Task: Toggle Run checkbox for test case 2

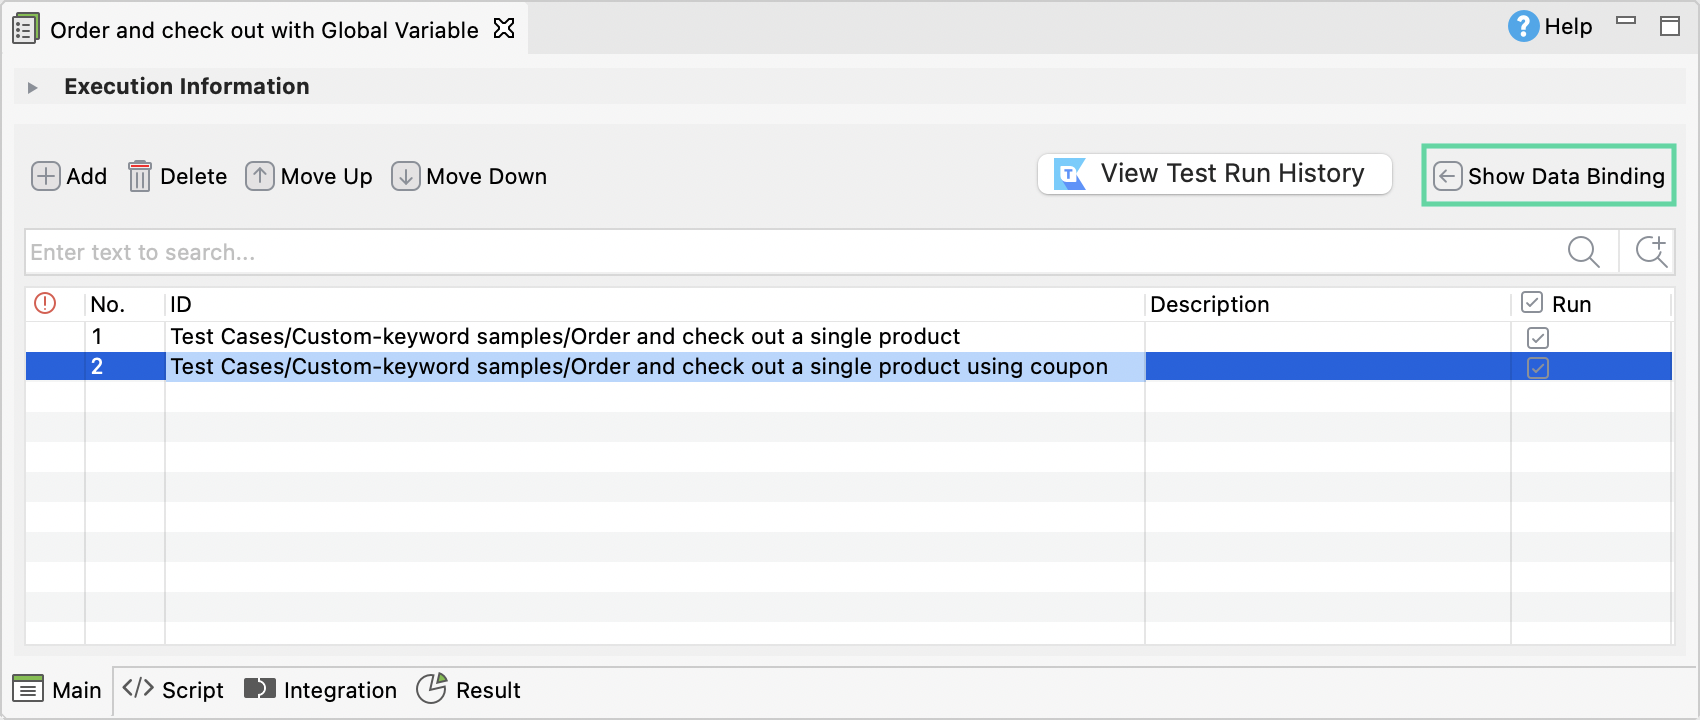Action: (1538, 368)
